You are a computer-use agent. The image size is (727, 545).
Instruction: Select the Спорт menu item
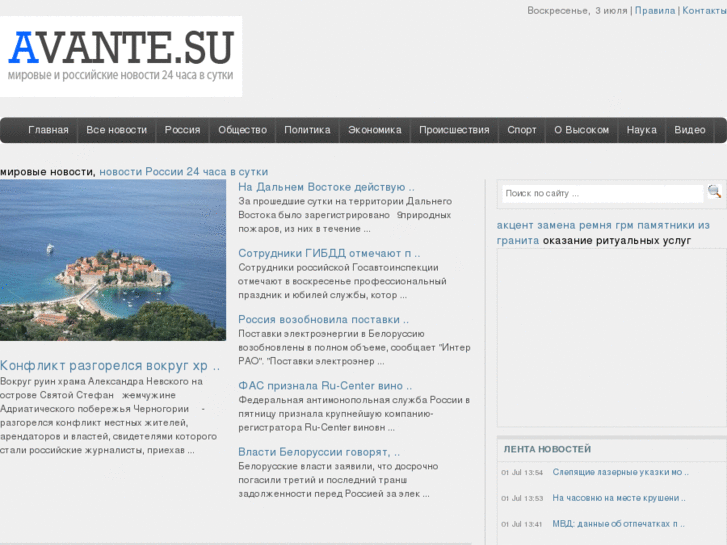pos(522,130)
